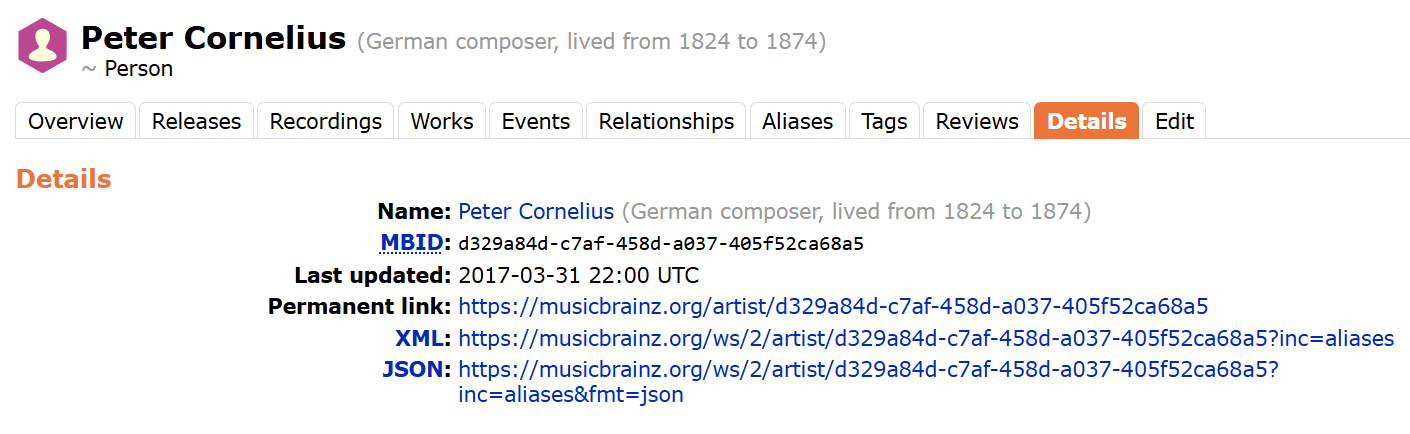View the Aliases tab
The image size is (1410, 434).
(x=797, y=121)
